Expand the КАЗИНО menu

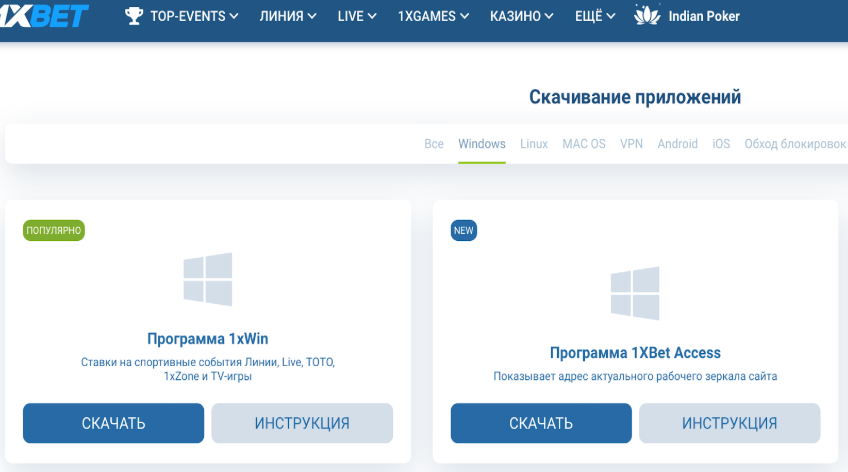(521, 16)
